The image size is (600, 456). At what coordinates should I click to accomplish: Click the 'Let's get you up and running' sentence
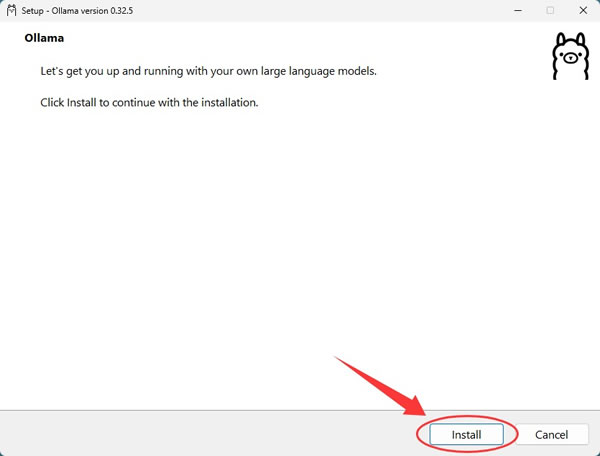pyautogui.click(x=209, y=72)
